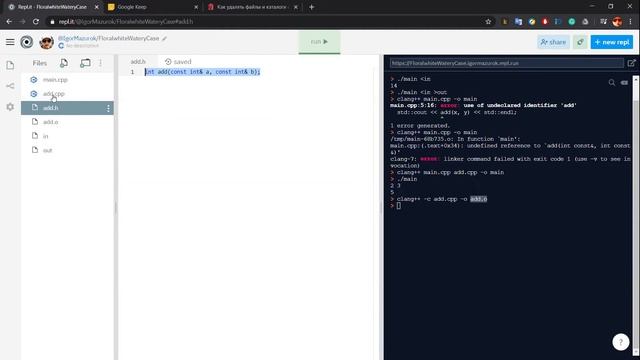Viewport: 640px width, 360px height.
Task: Open the Chrome three-dot menu
Action: pos(631,22)
